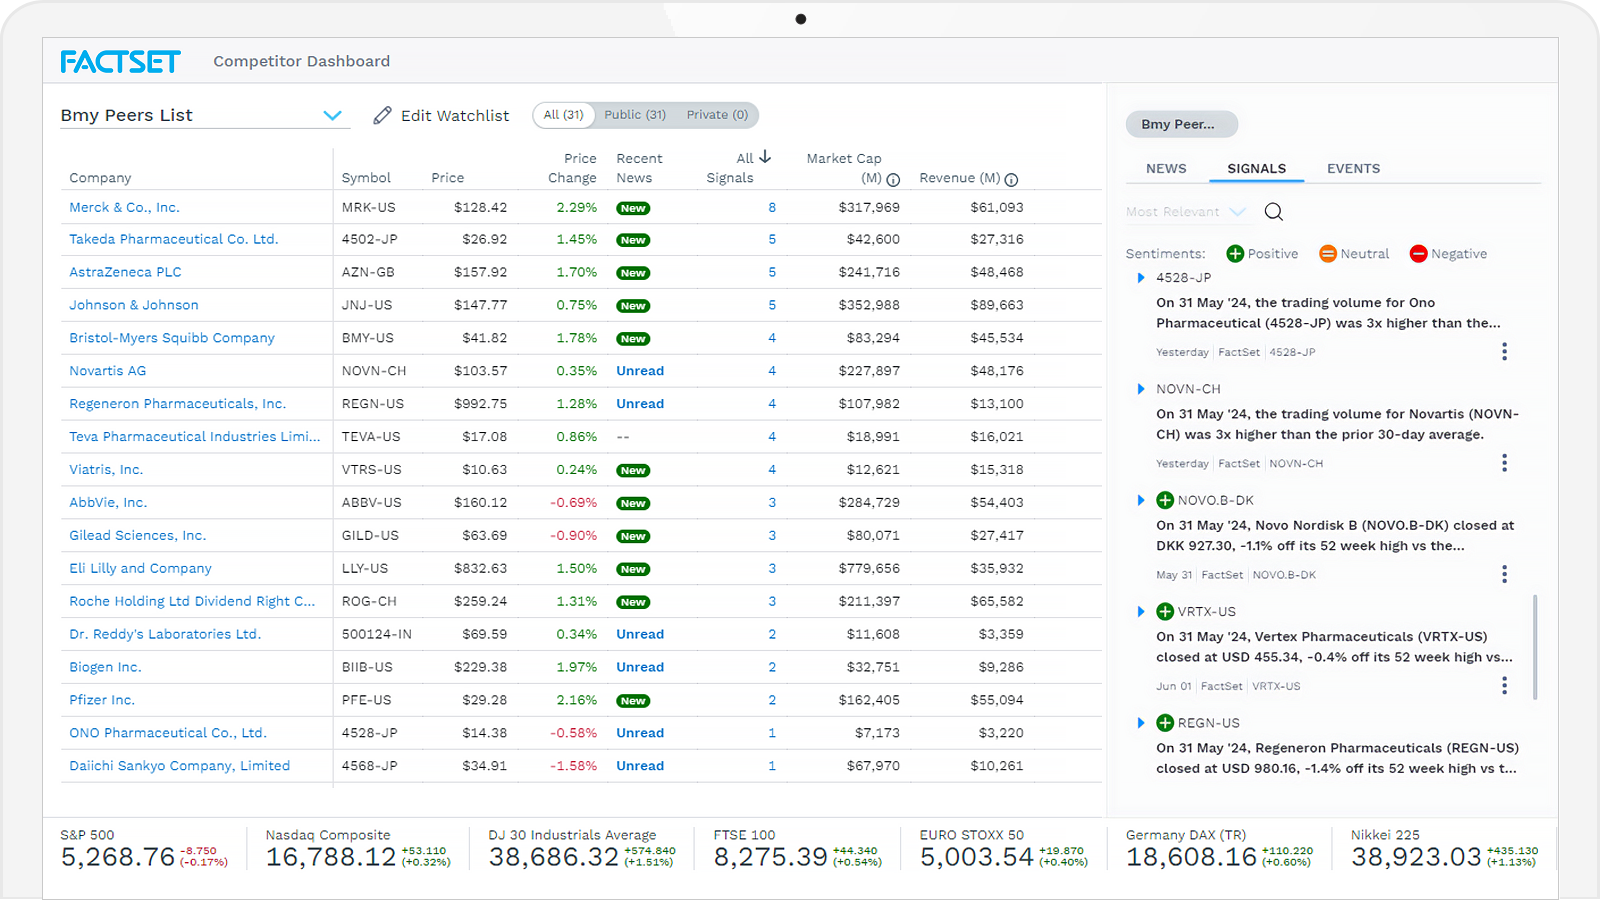Open Merck & Co., Inc. company page
This screenshot has width=1600, height=900.
point(124,207)
